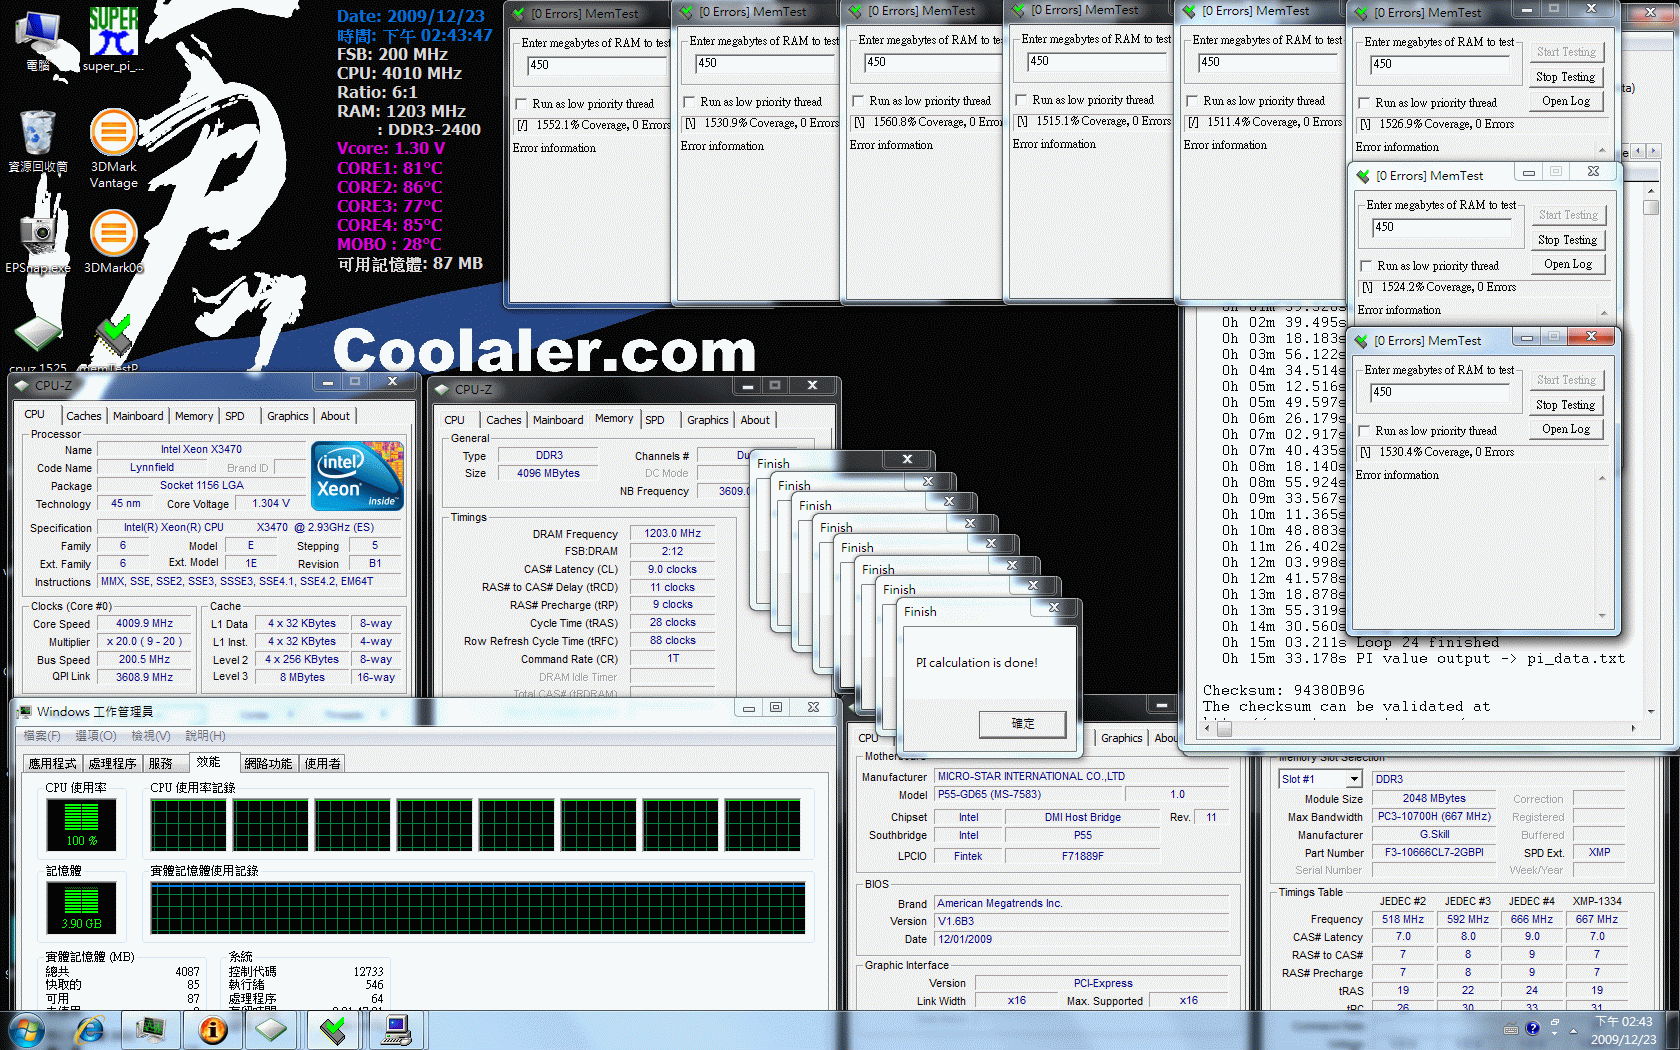
Task: Open the keyboard language tray icon
Action: coord(1511,1029)
